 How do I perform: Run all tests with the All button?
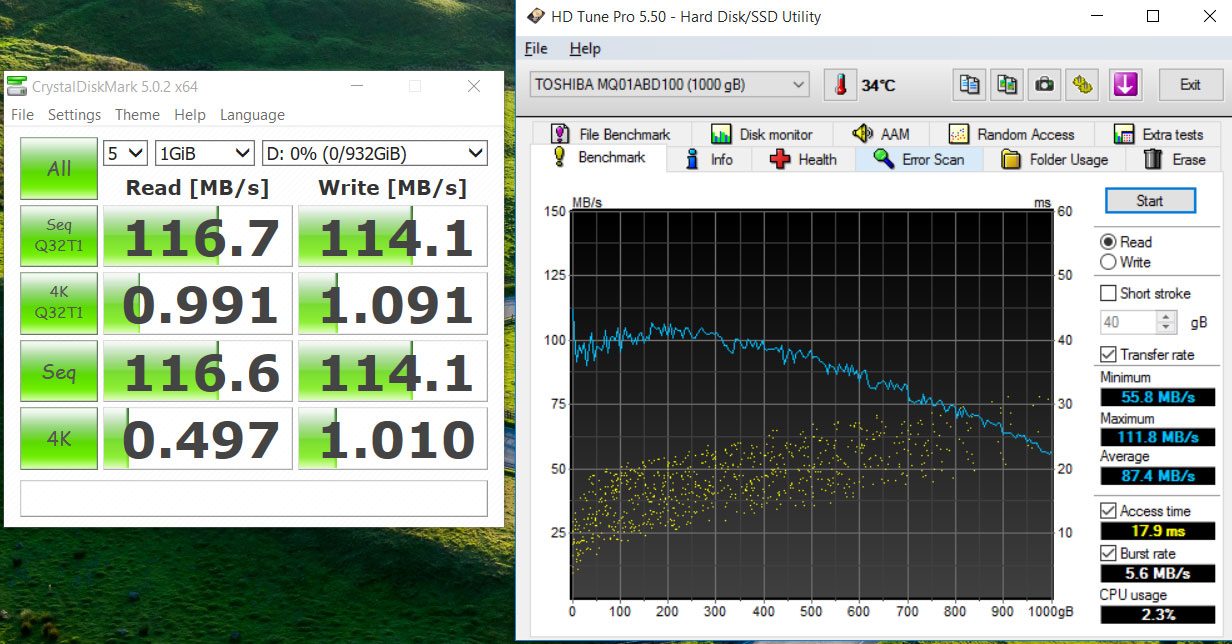point(59,167)
